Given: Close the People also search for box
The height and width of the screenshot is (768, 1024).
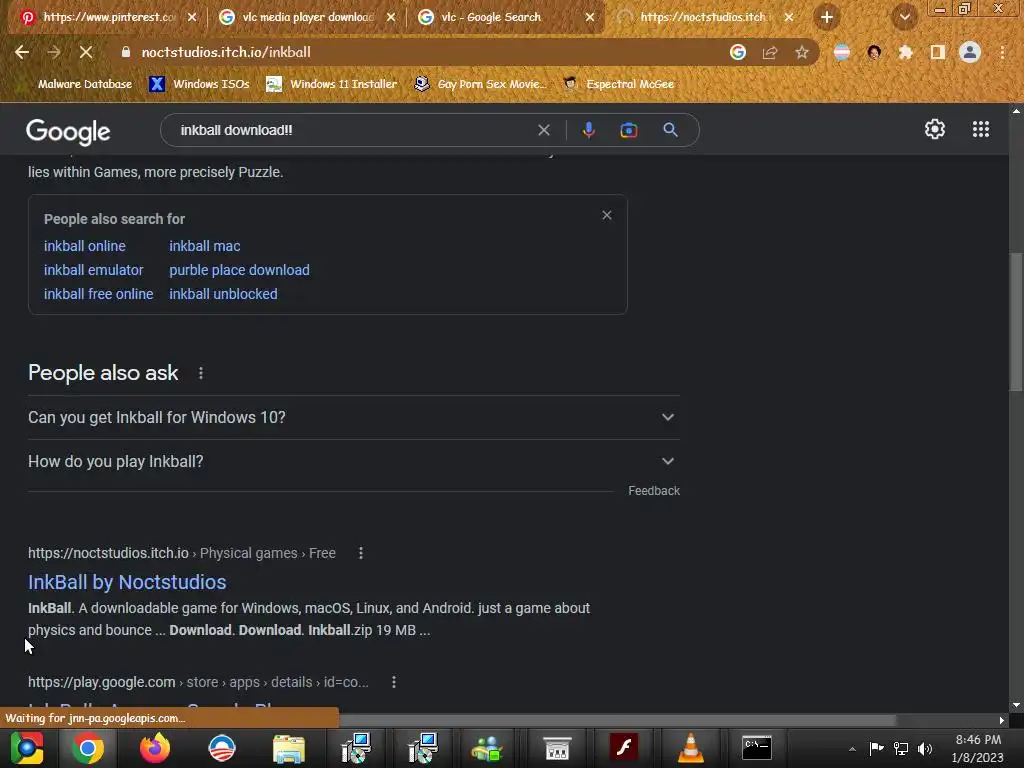Looking at the screenshot, I should (x=607, y=216).
